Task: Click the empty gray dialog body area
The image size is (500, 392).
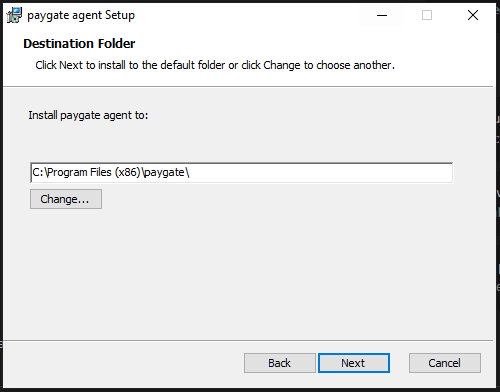Action: coord(248,273)
